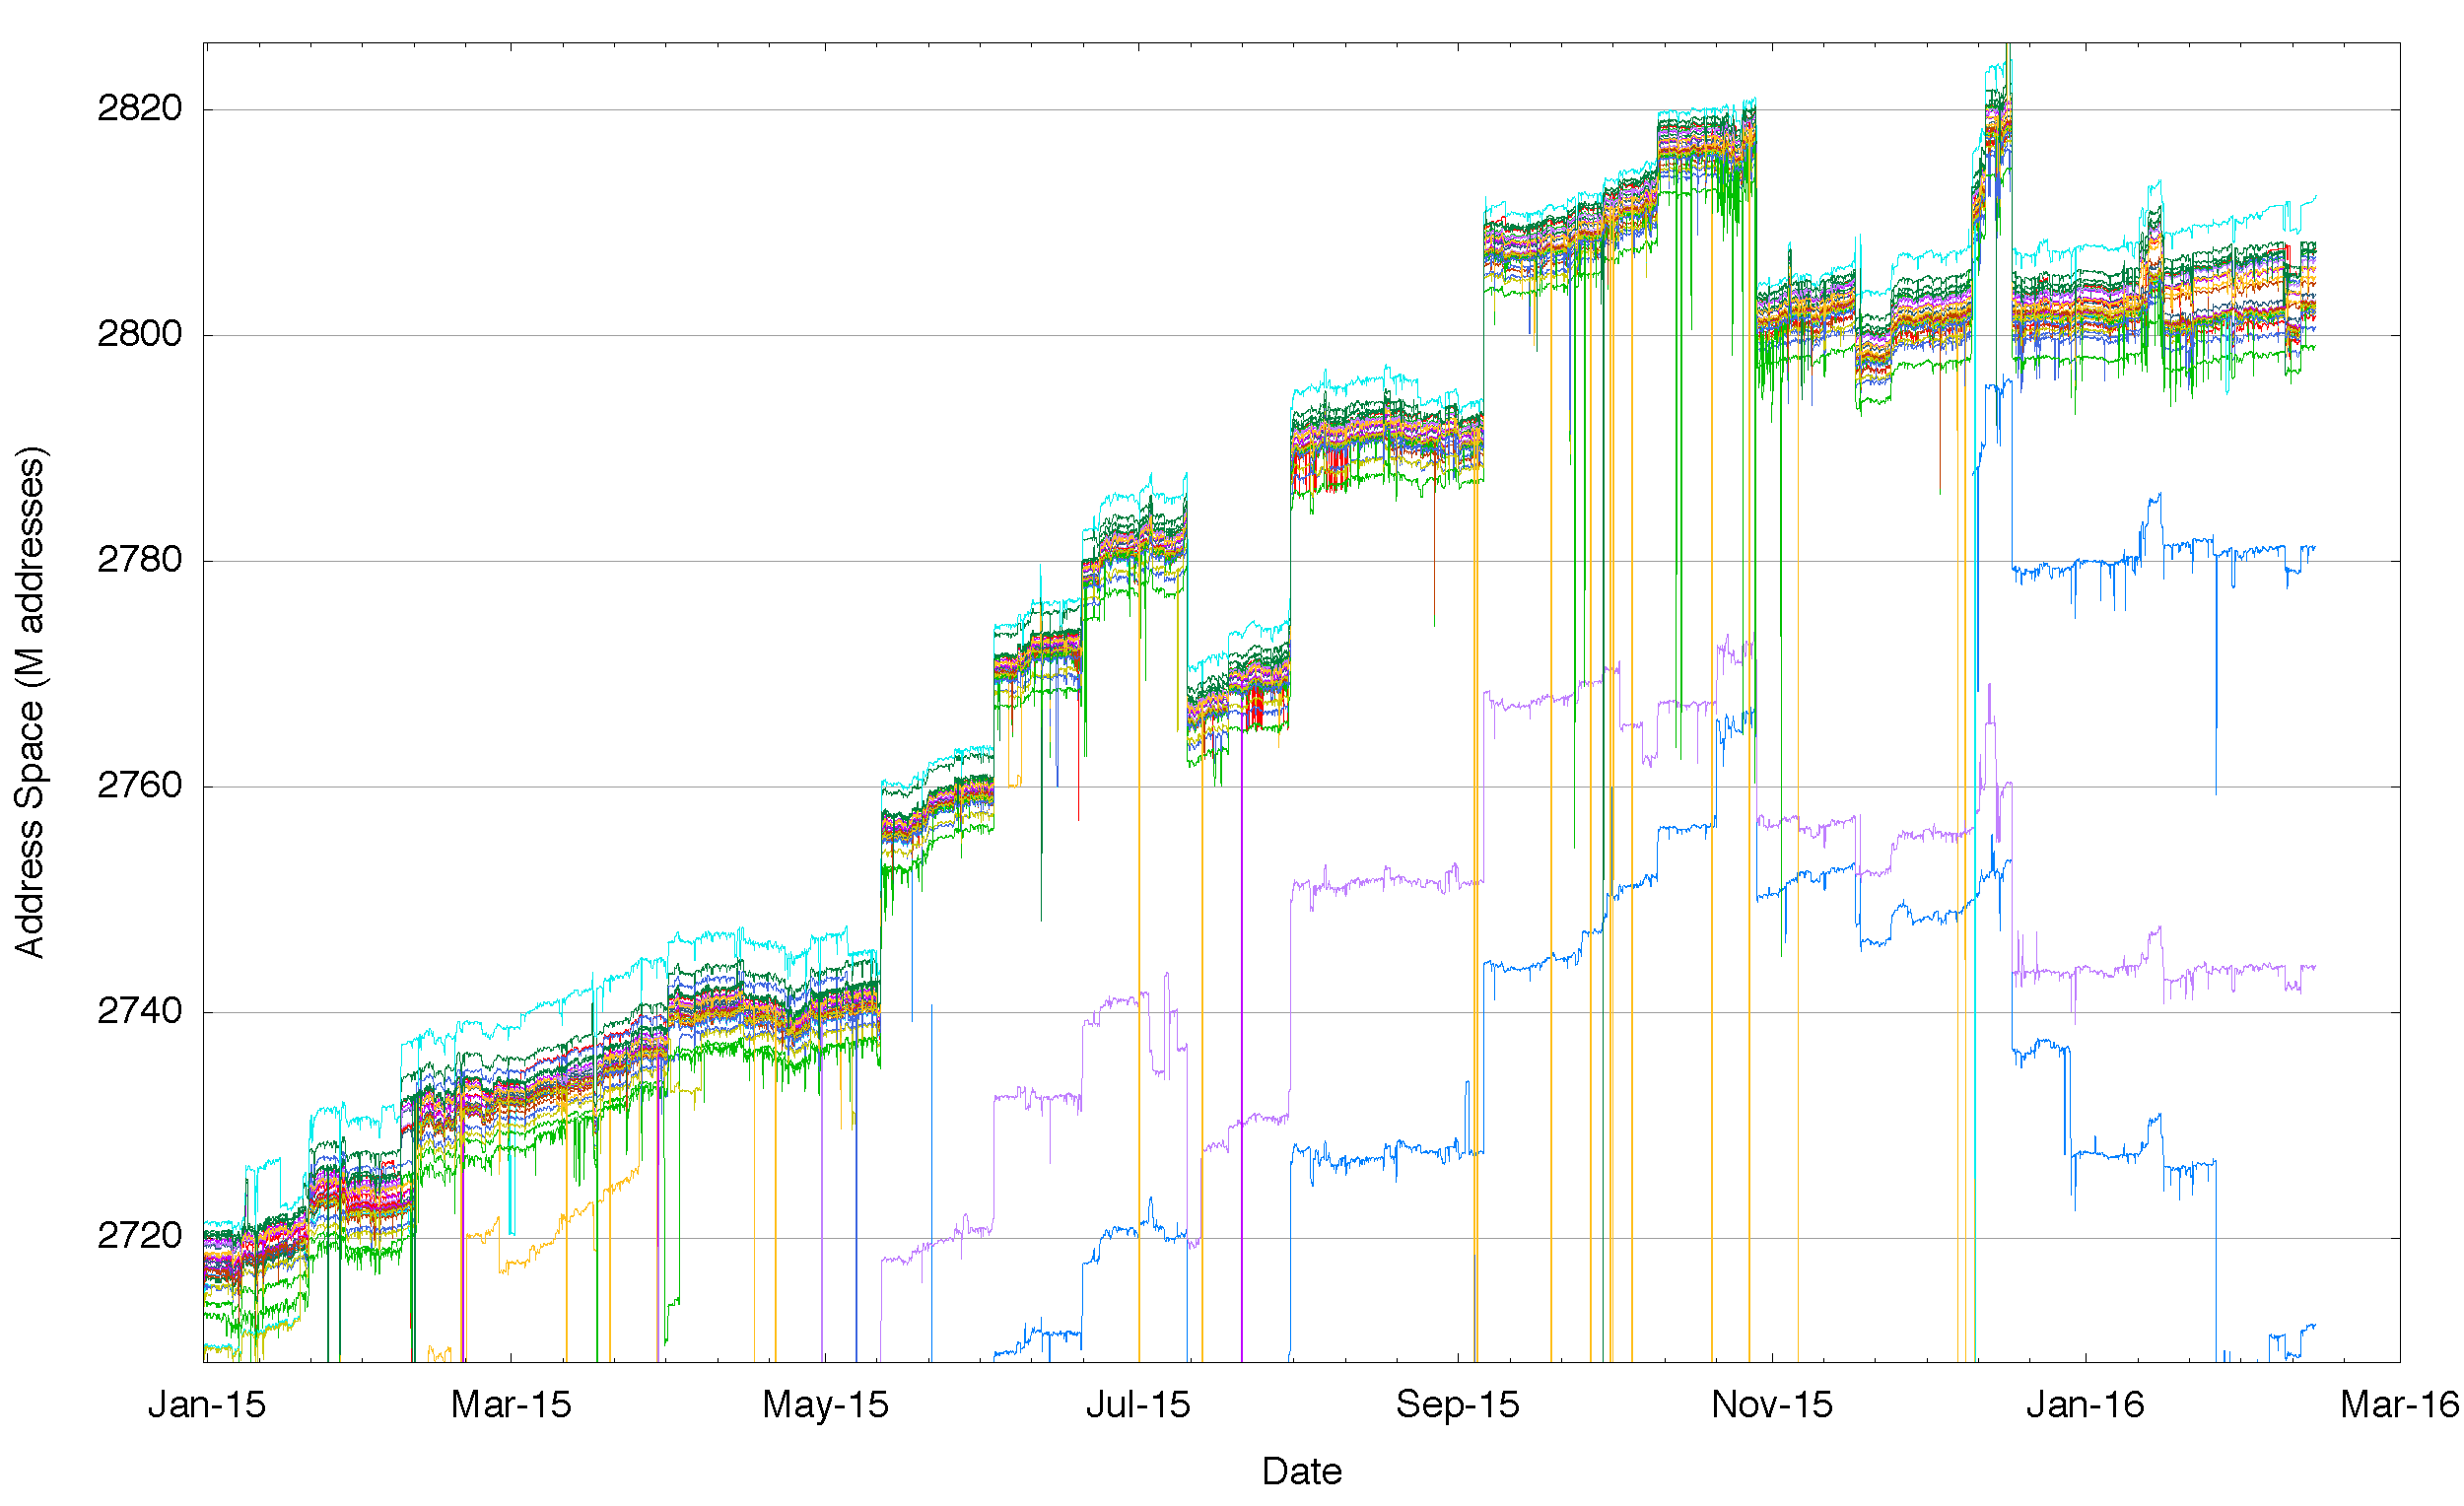Click the cyan line's right end near 2812
The width and height of the screenshot is (2464, 1506).
(x=2314, y=197)
